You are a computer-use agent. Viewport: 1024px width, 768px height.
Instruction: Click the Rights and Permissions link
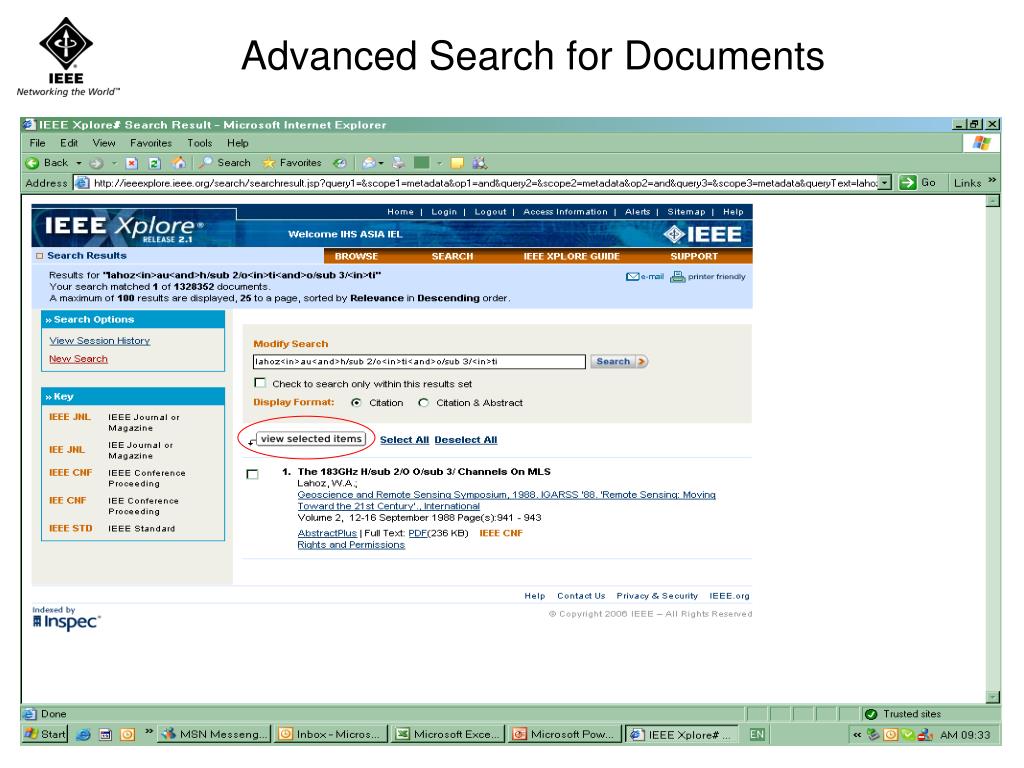[x=351, y=545]
